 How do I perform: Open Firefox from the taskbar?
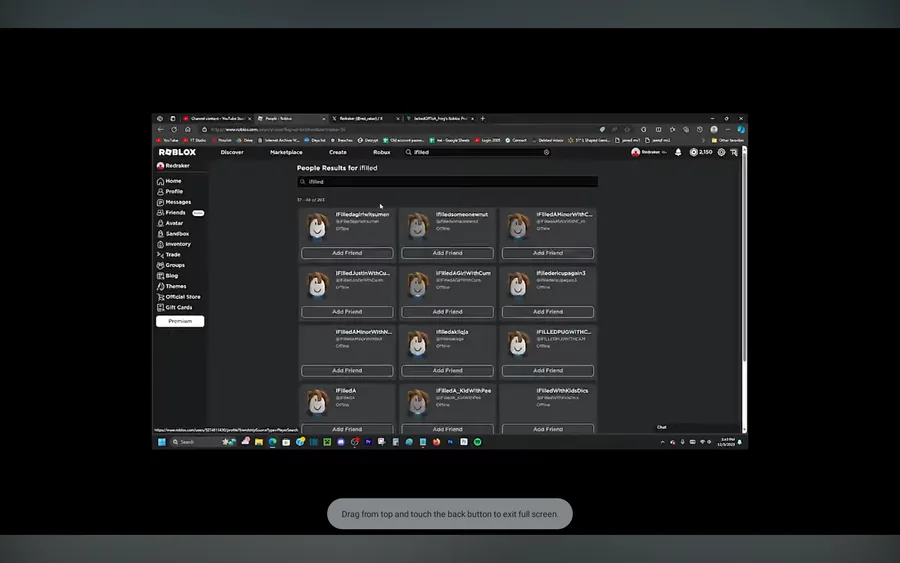click(436, 442)
